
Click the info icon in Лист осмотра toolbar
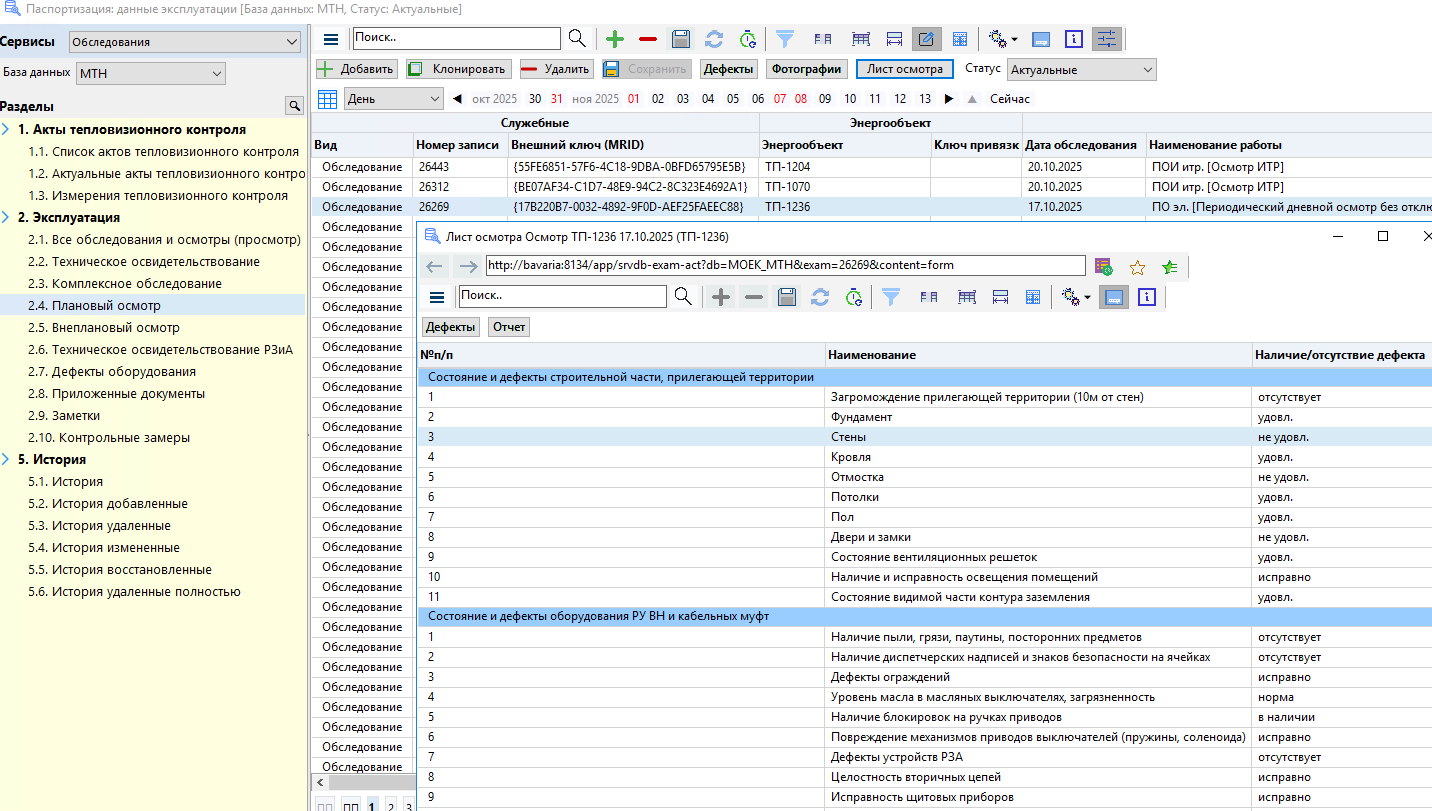[x=1147, y=297]
